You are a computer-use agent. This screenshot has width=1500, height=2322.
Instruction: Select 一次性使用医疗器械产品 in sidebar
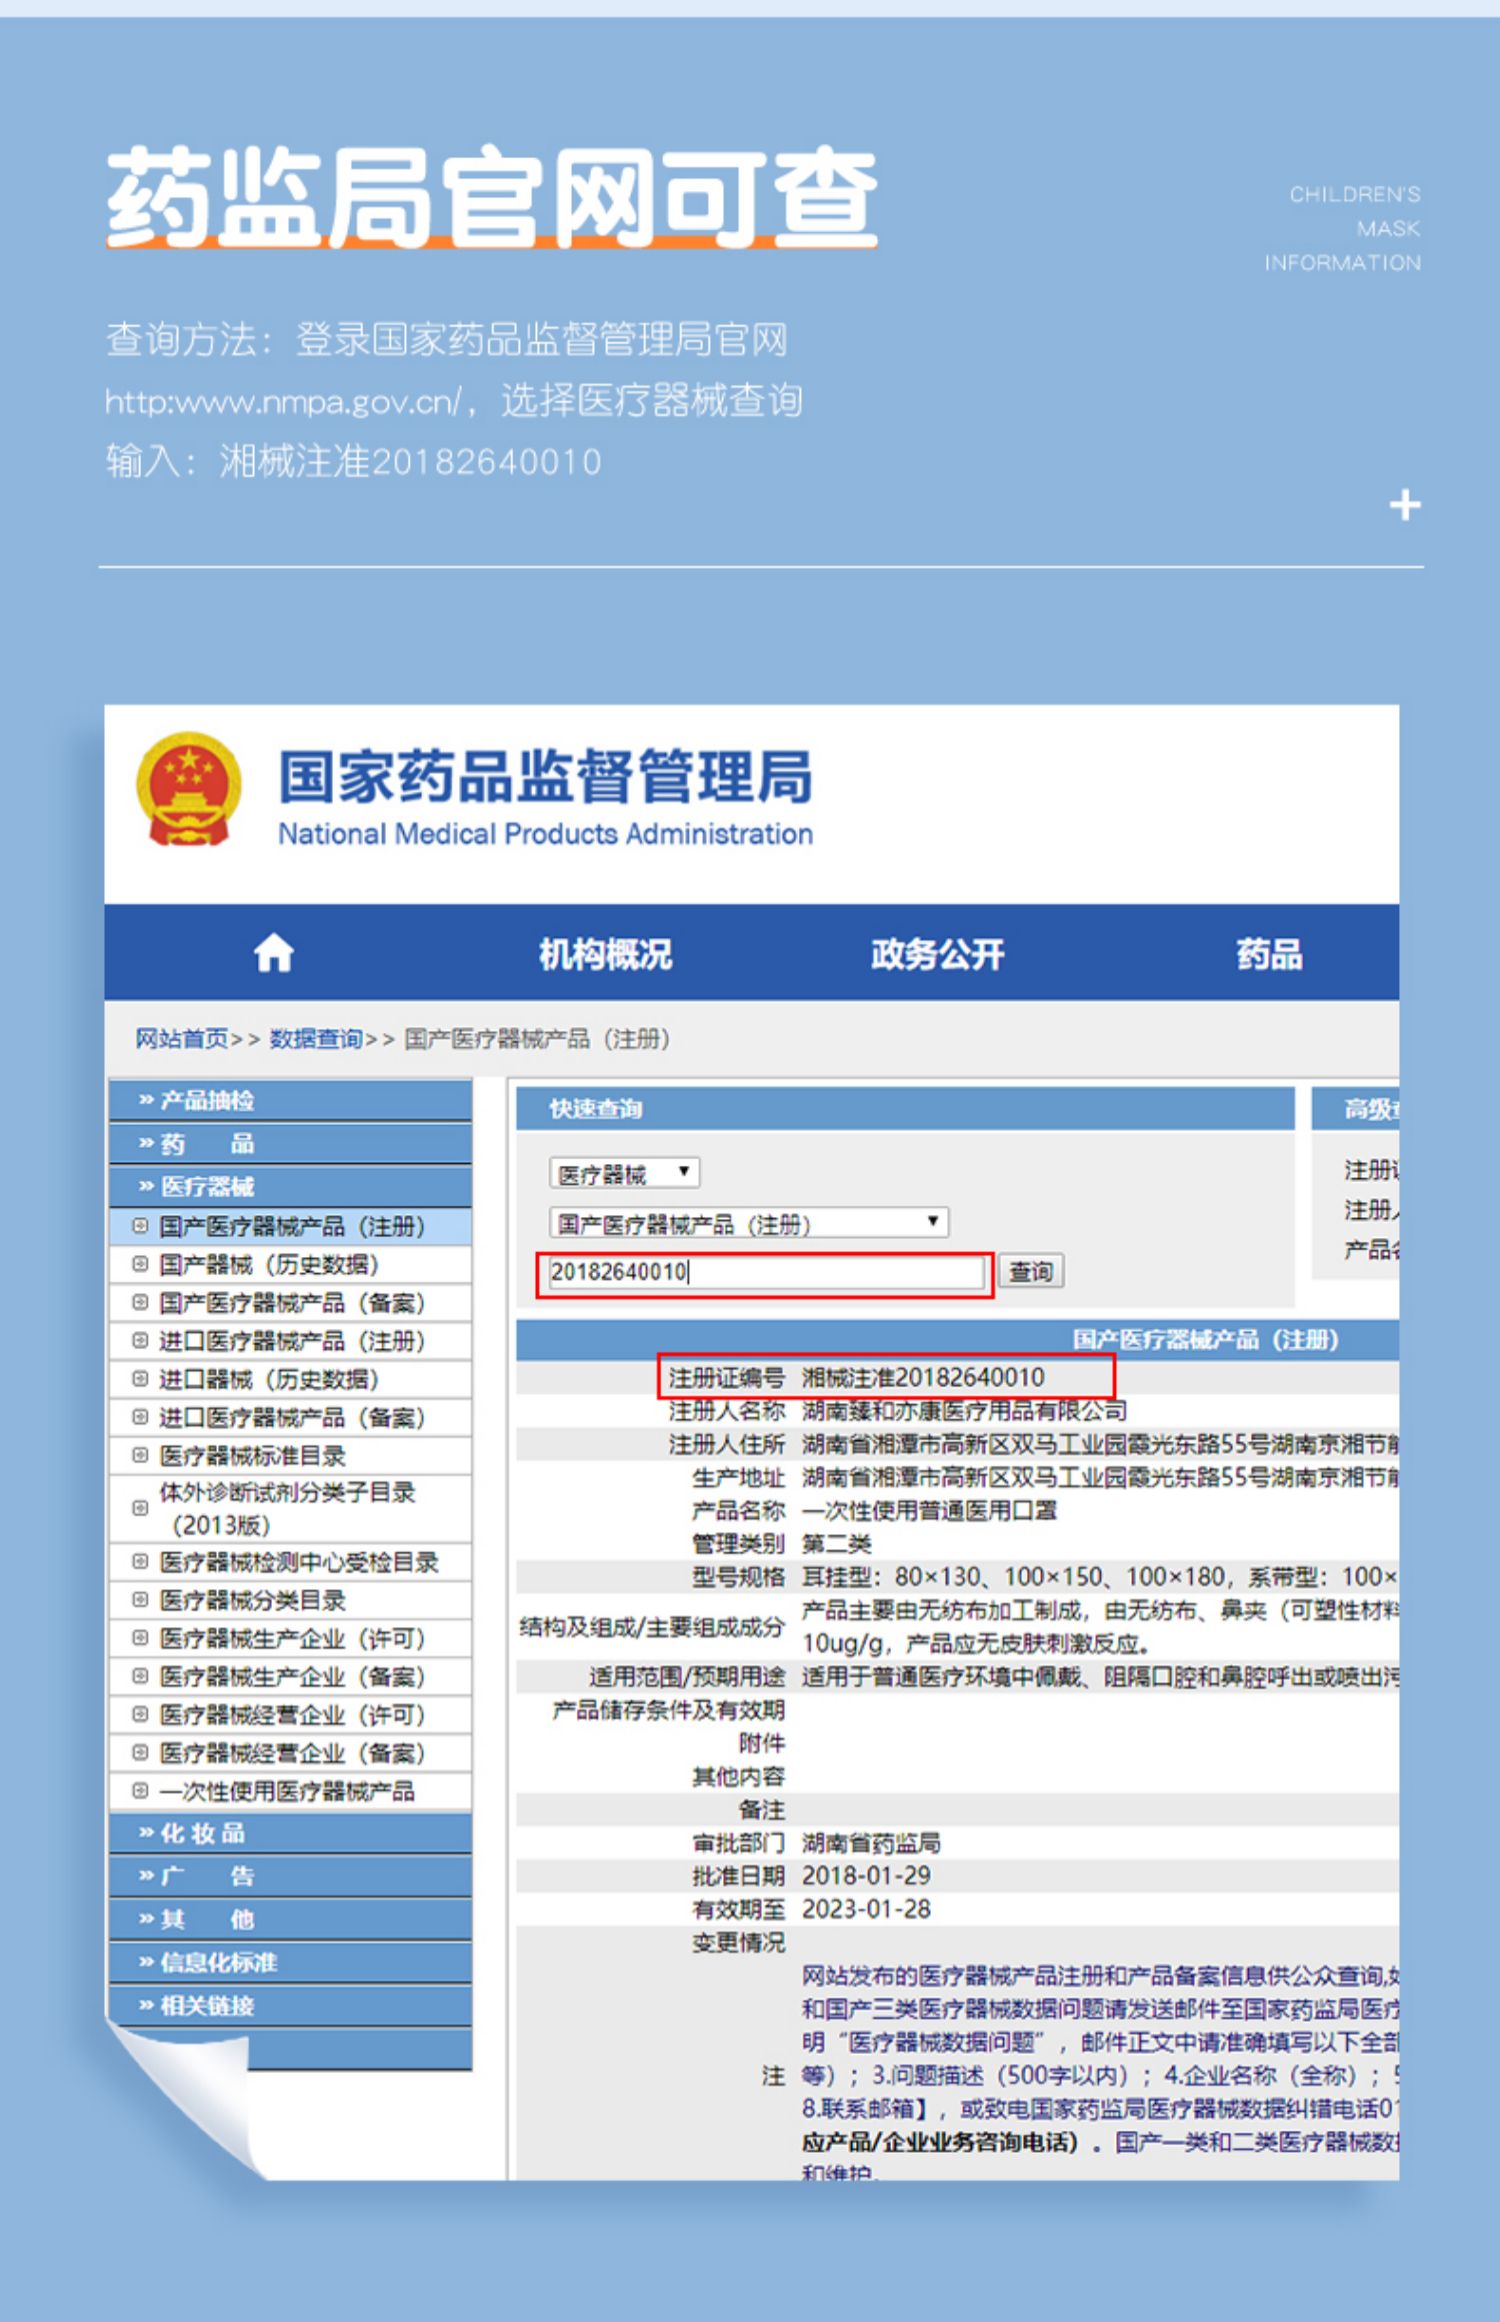click(290, 1791)
